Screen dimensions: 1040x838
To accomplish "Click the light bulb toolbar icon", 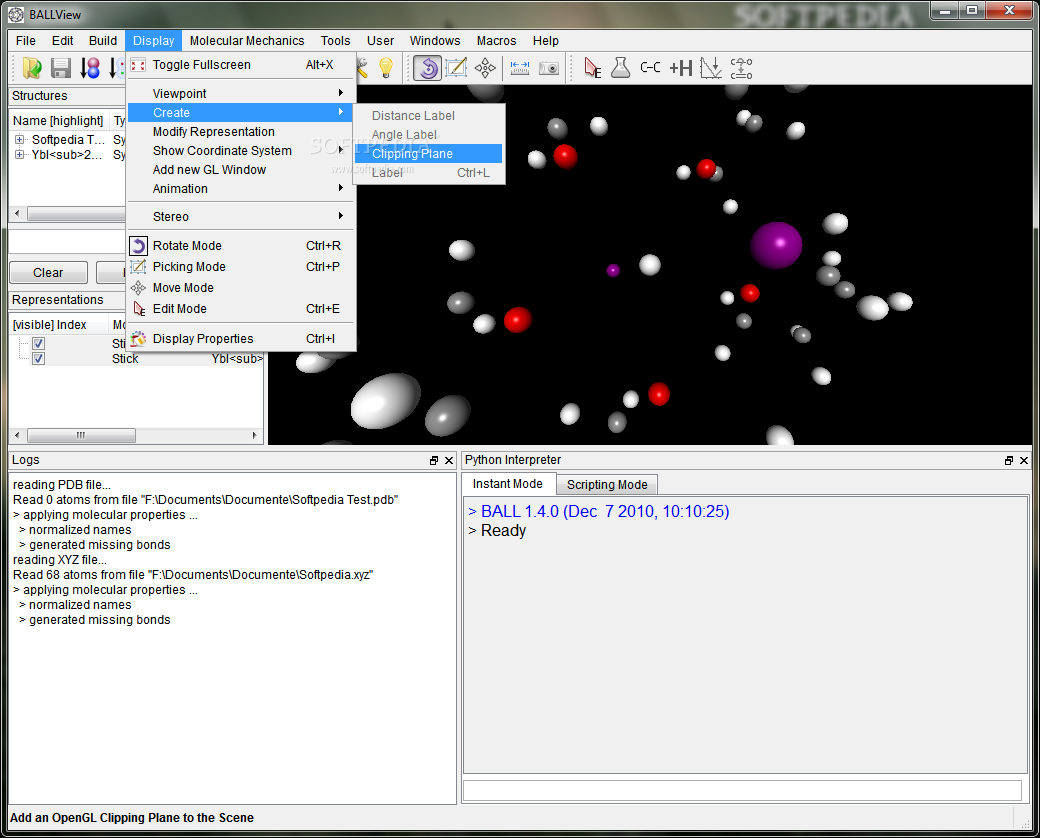I will 386,68.
